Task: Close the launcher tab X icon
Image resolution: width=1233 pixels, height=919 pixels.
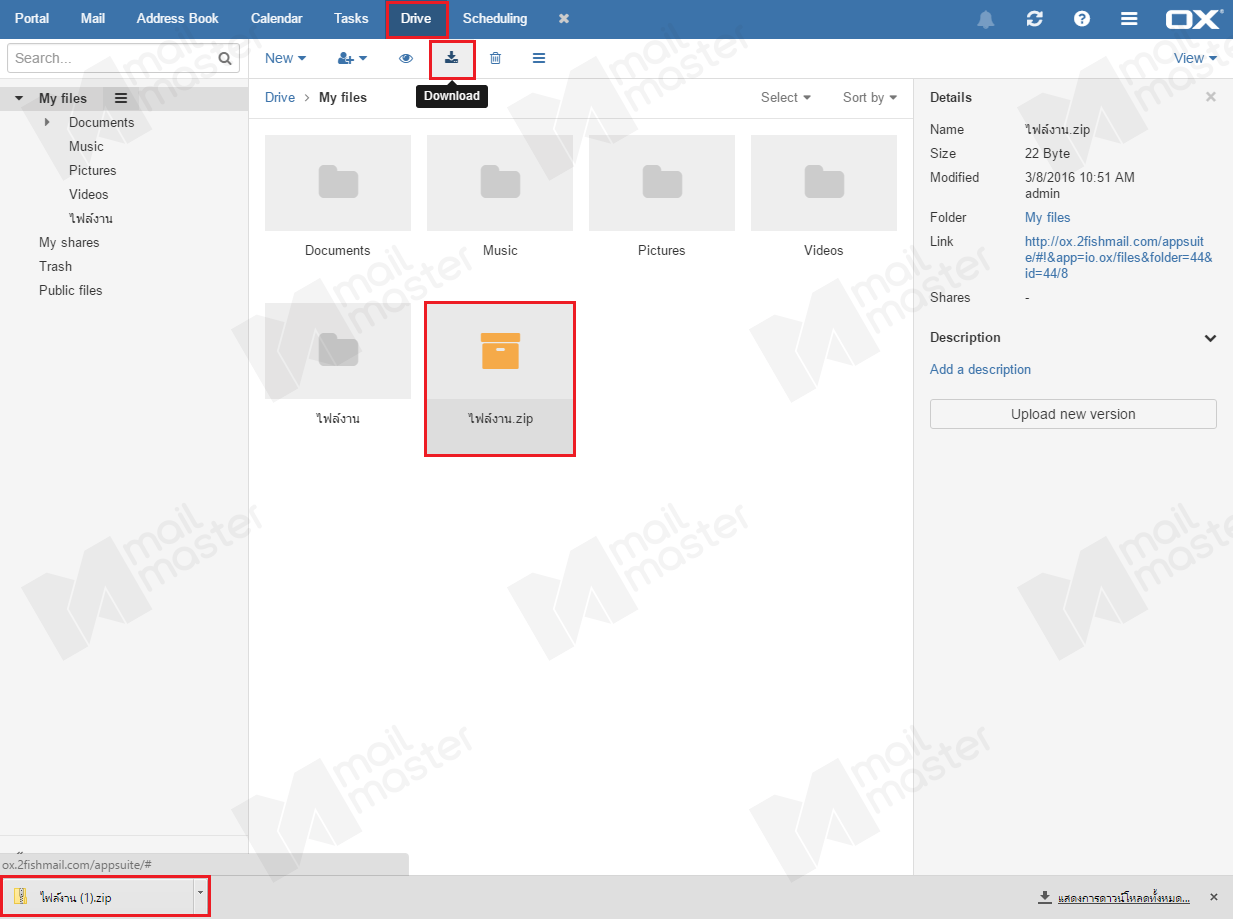Action: click(x=564, y=19)
